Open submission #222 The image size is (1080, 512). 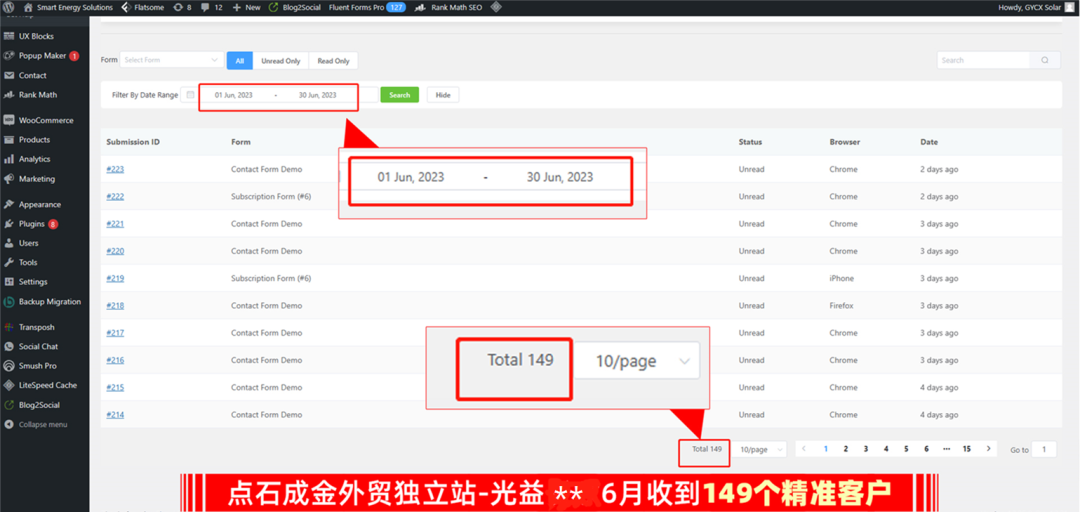click(115, 196)
